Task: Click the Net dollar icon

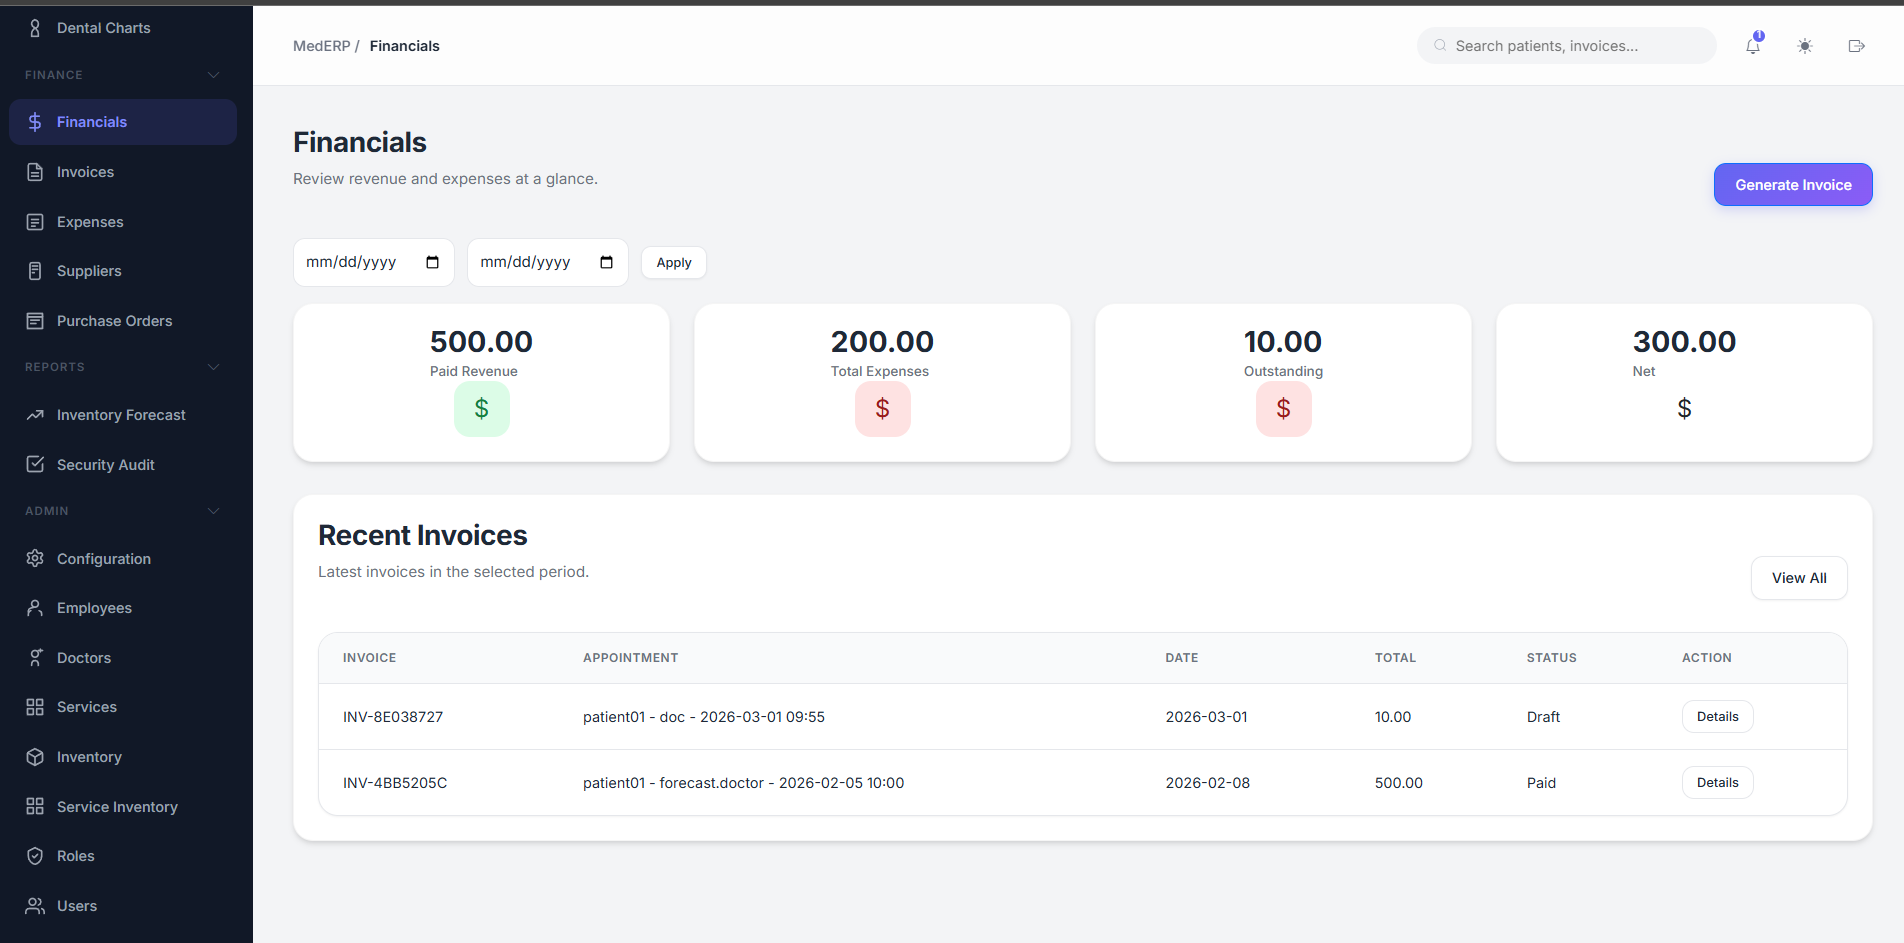Action: coord(1684,409)
